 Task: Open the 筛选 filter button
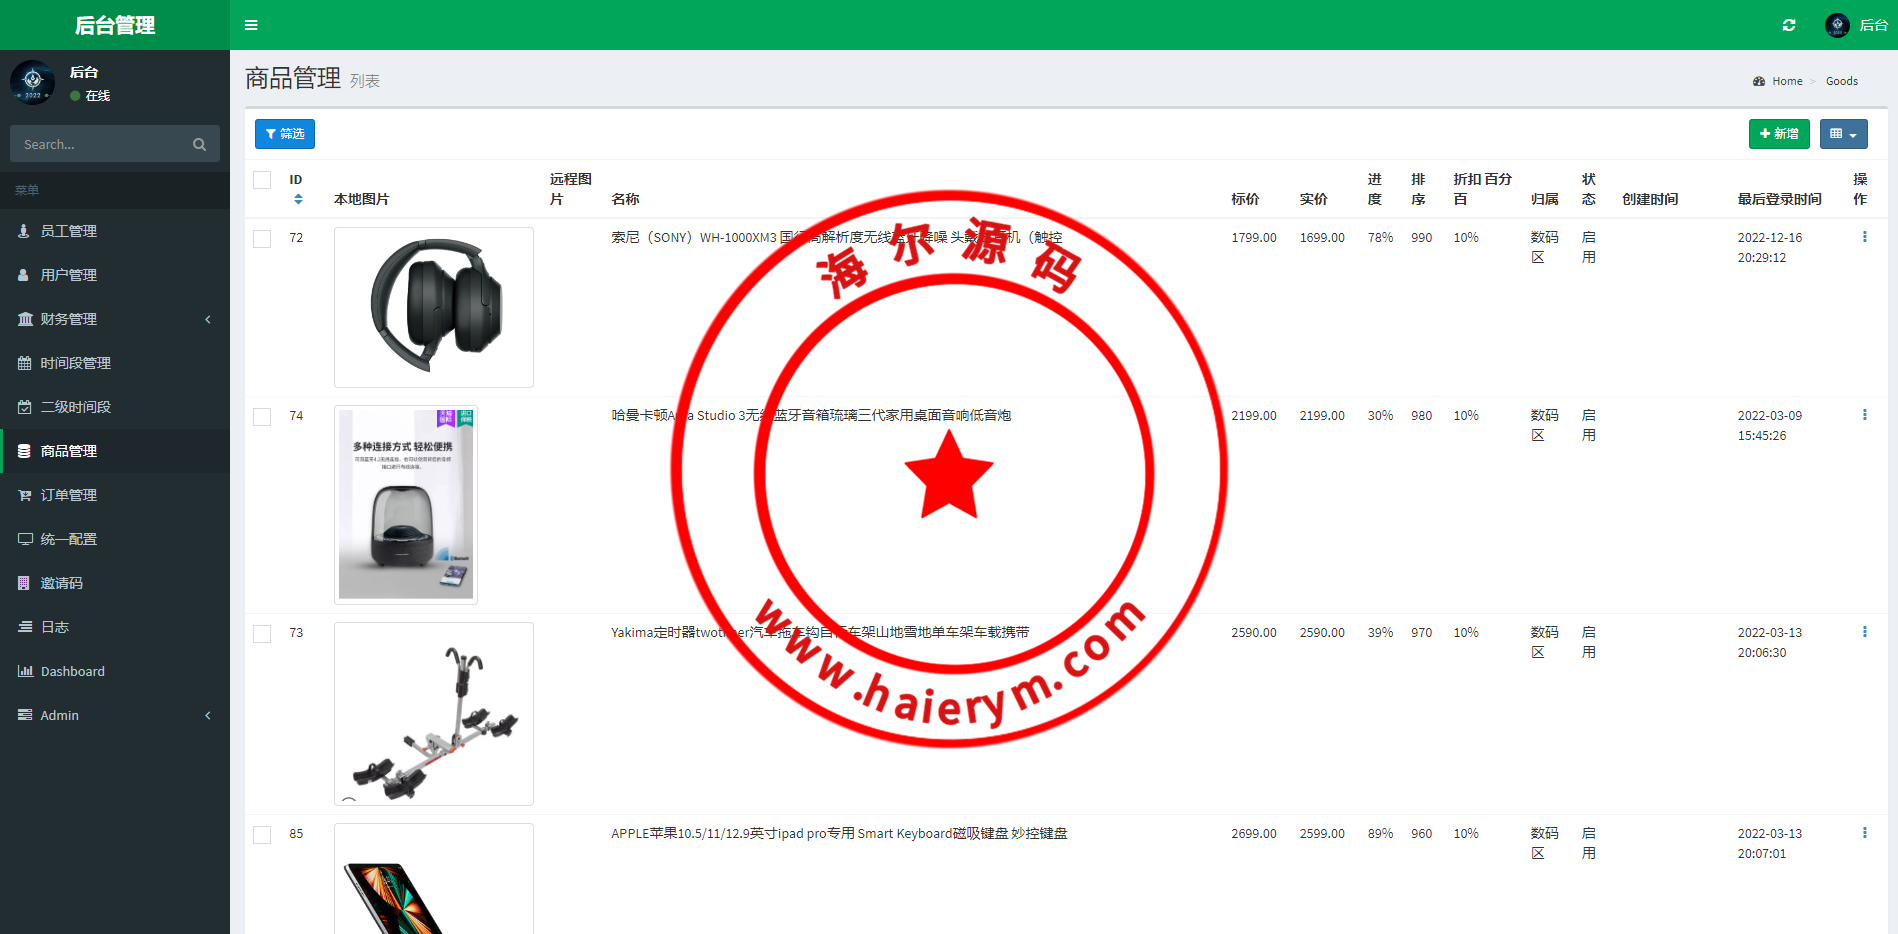coord(284,133)
